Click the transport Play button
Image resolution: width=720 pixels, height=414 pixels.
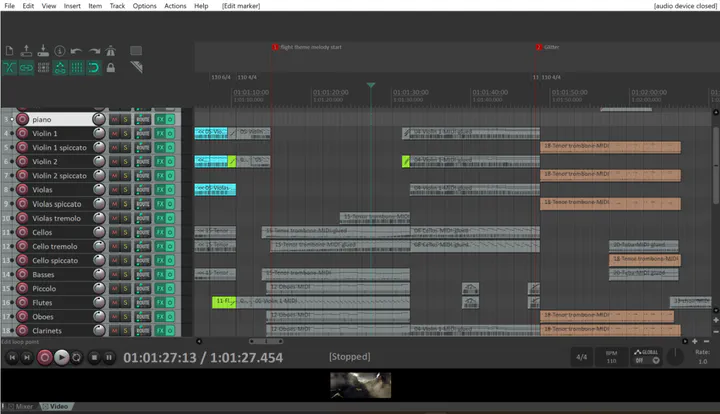[62, 358]
